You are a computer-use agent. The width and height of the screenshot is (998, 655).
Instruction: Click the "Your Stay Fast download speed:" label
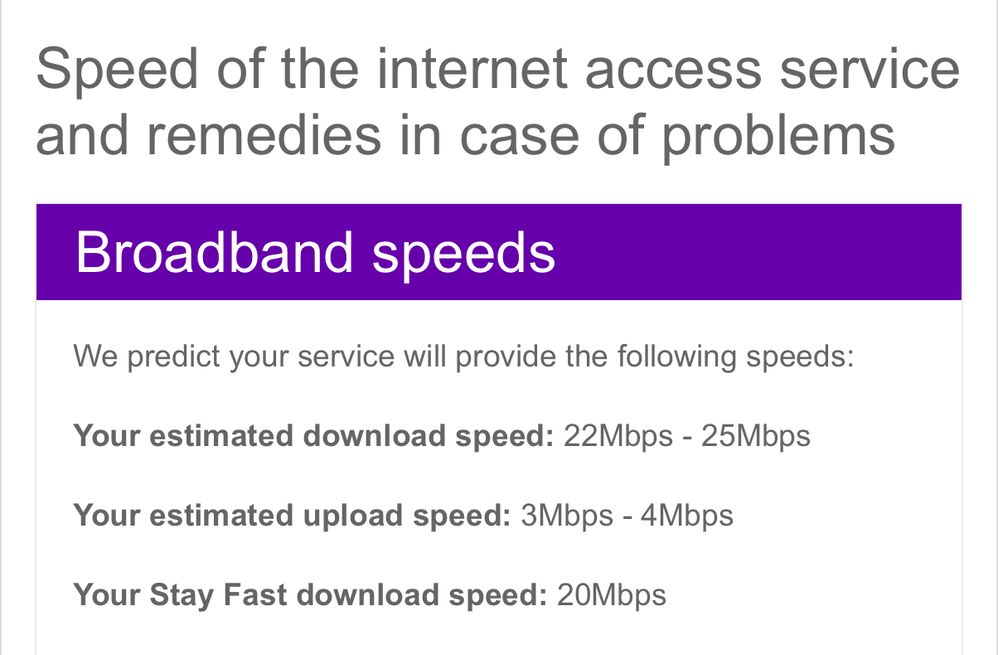(310, 596)
